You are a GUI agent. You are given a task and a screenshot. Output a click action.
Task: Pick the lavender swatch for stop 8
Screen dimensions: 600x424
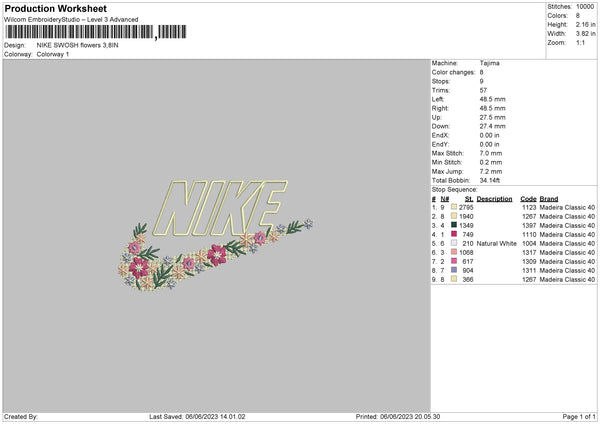point(453,270)
